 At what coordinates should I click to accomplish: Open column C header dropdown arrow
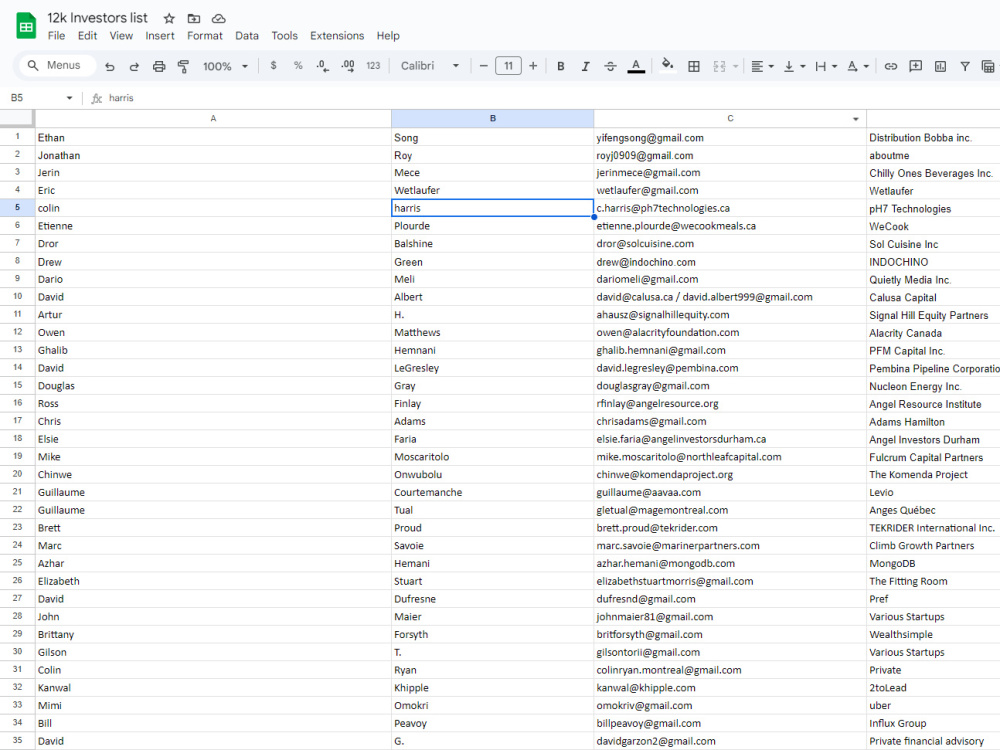(856, 119)
